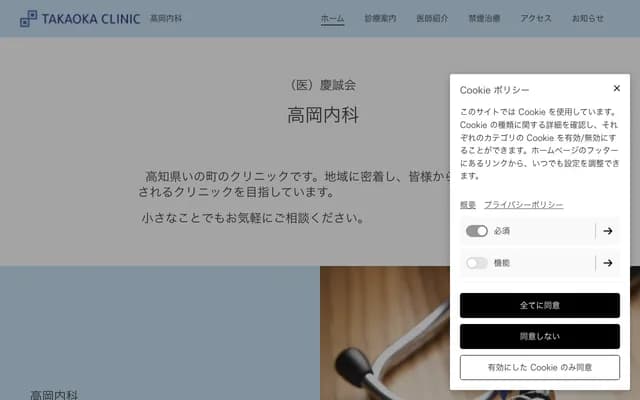
Task: Expand details arrow for 機能 cookies
Action: pos(607,263)
